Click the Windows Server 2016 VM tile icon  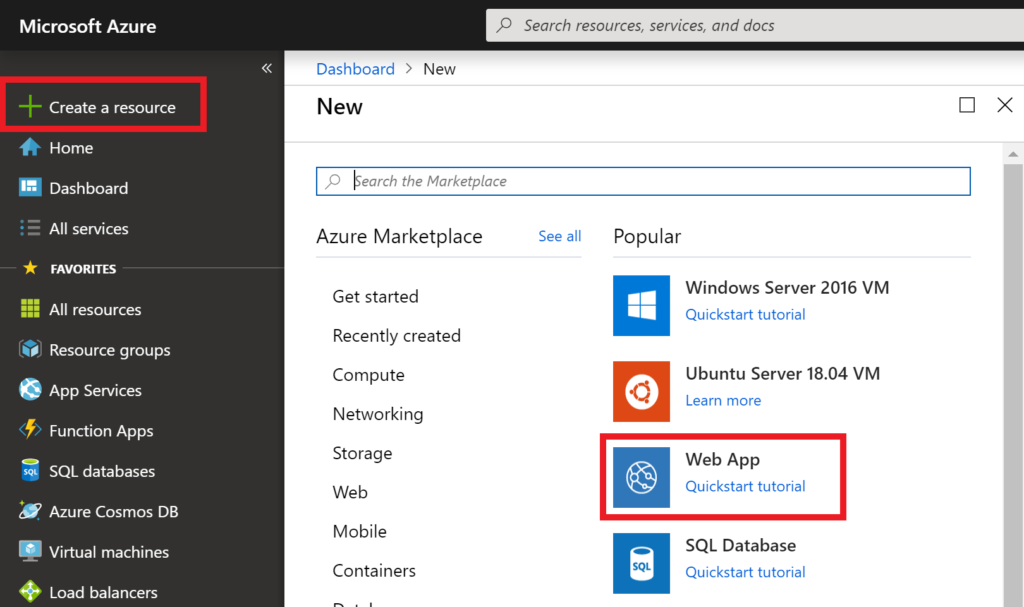641,305
